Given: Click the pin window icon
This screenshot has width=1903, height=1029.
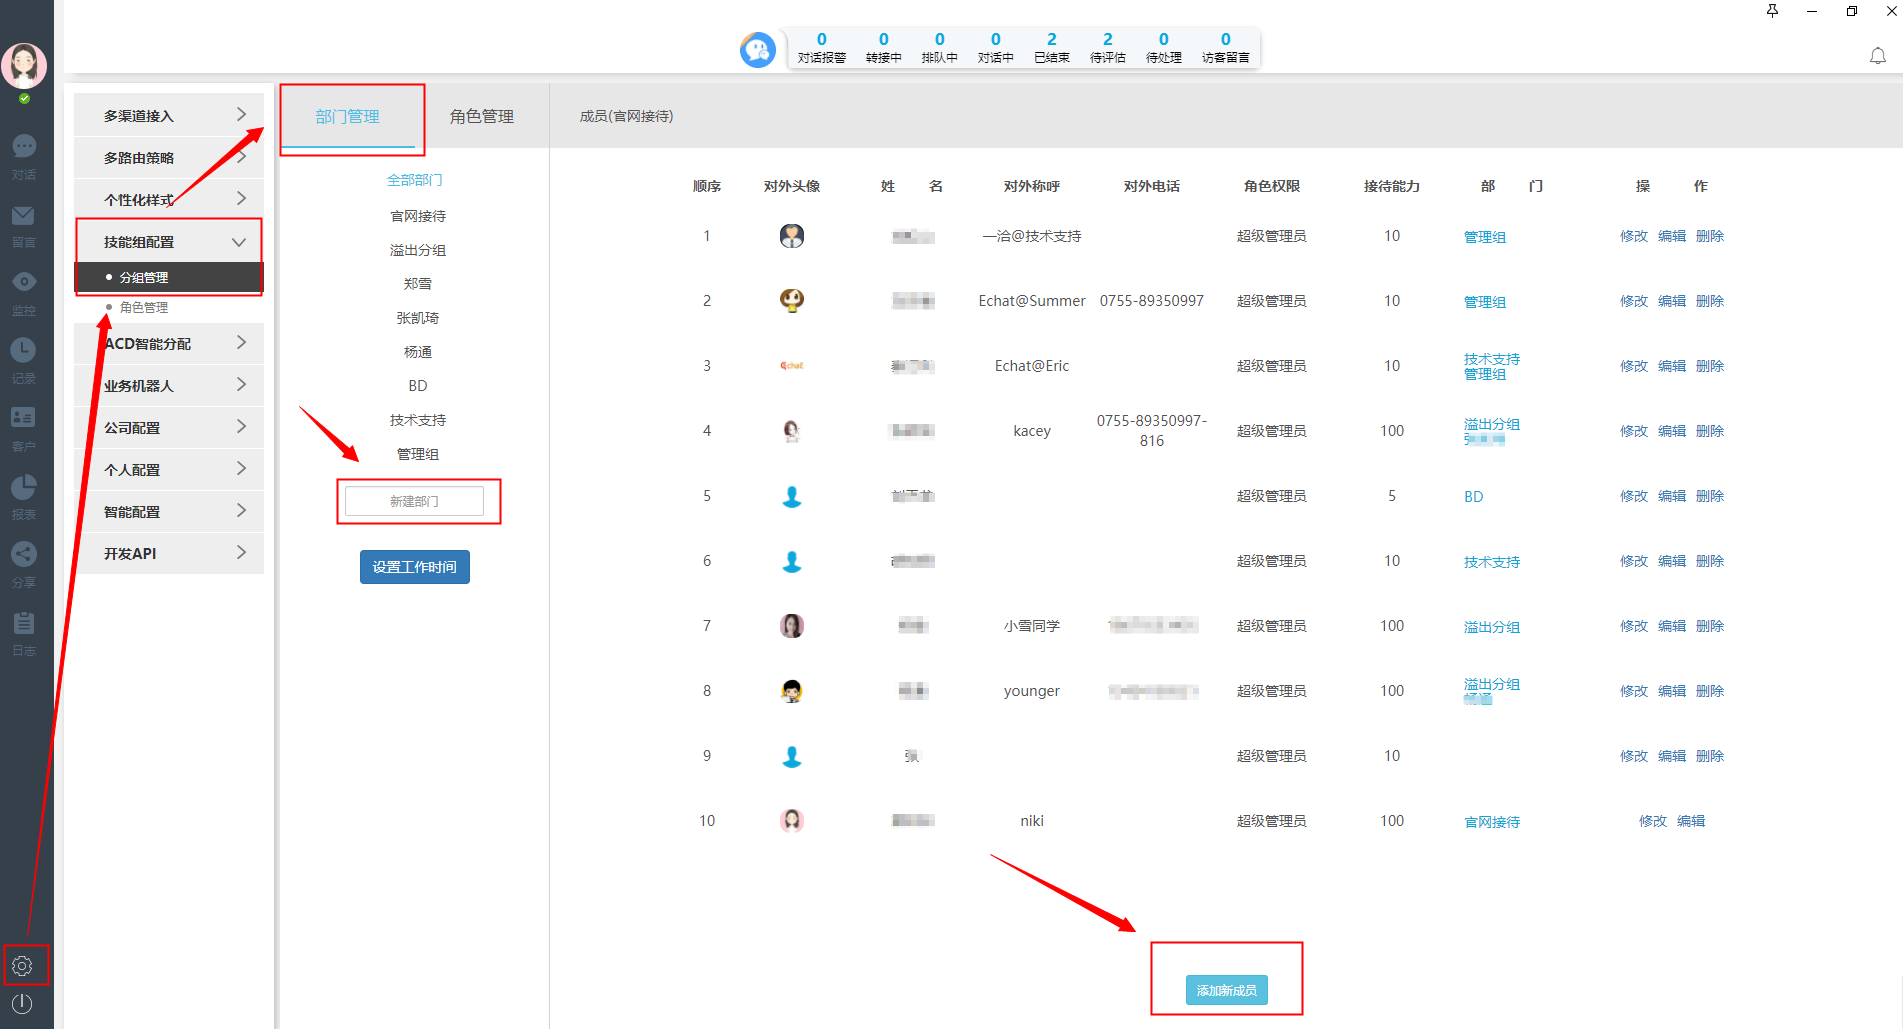Looking at the screenshot, I should point(1772,11).
